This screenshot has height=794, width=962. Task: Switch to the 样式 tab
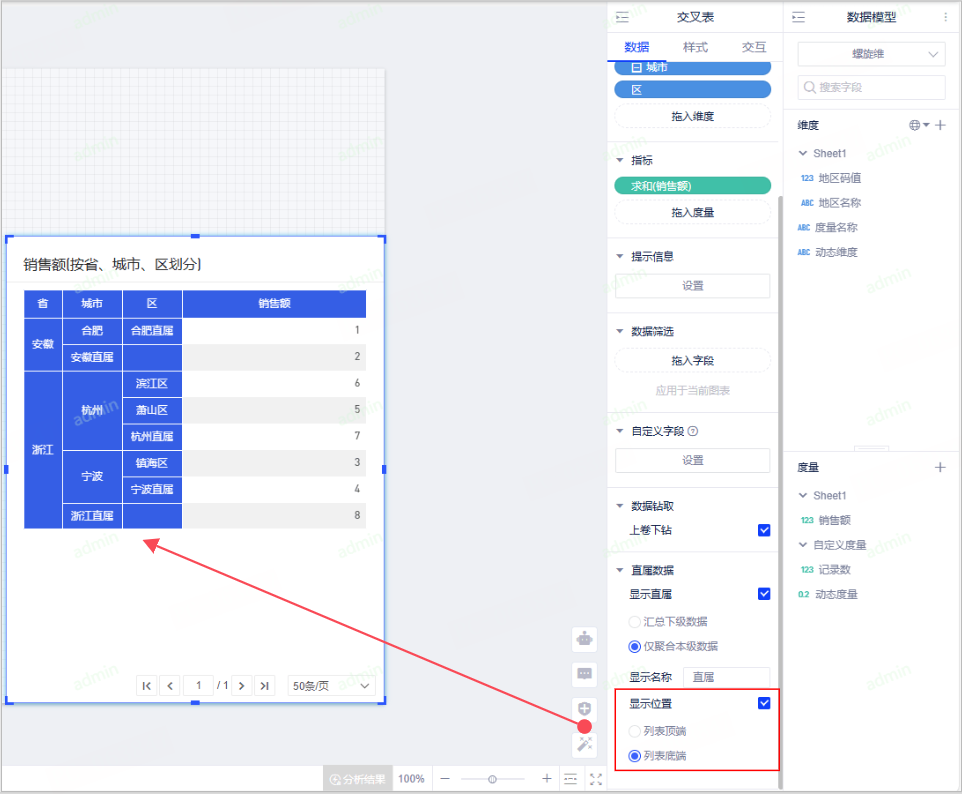tap(695, 47)
